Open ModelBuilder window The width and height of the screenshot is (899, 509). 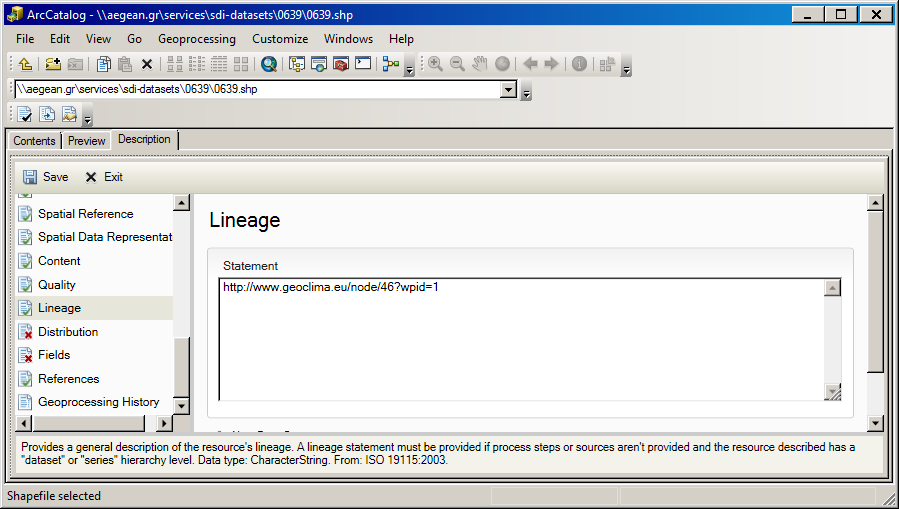click(x=391, y=64)
